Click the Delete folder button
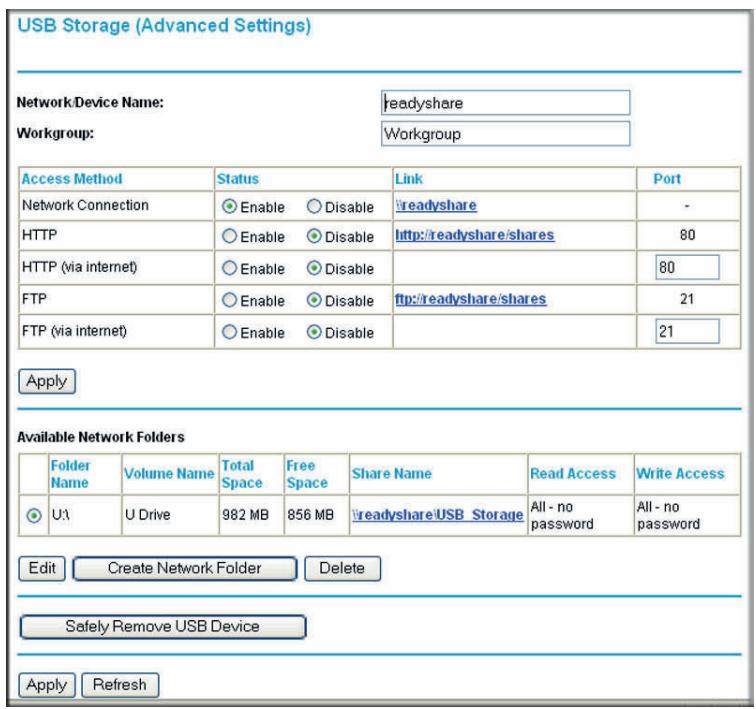The height and width of the screenshot is (709, 756). pos(342,568)
